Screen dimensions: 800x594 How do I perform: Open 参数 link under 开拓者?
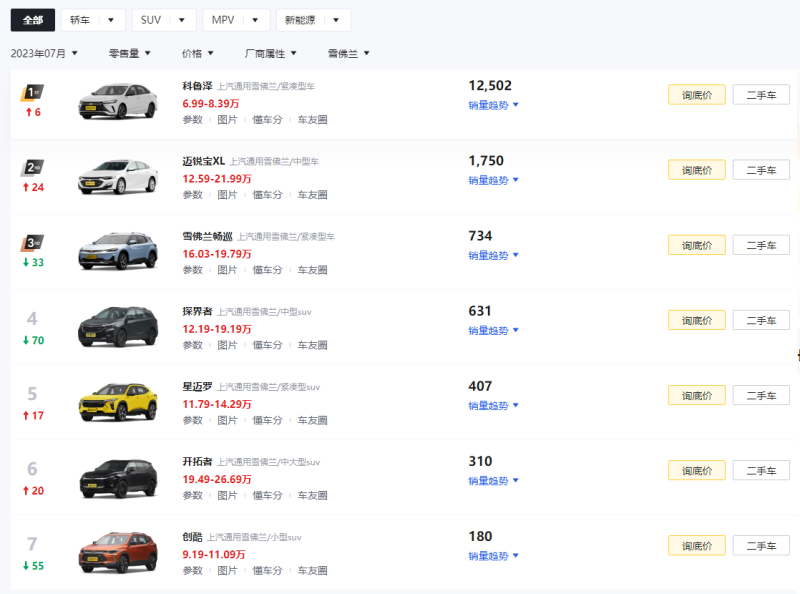click(192, 495)
